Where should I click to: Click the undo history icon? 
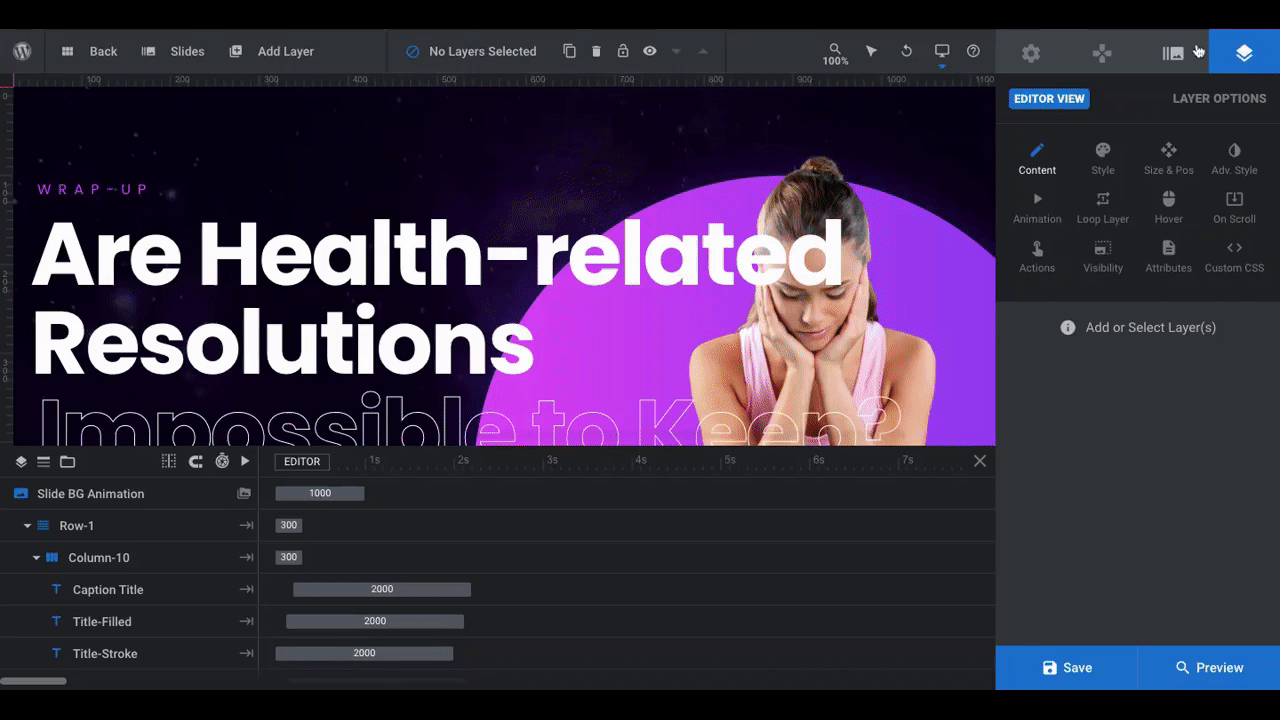(906, 51)
